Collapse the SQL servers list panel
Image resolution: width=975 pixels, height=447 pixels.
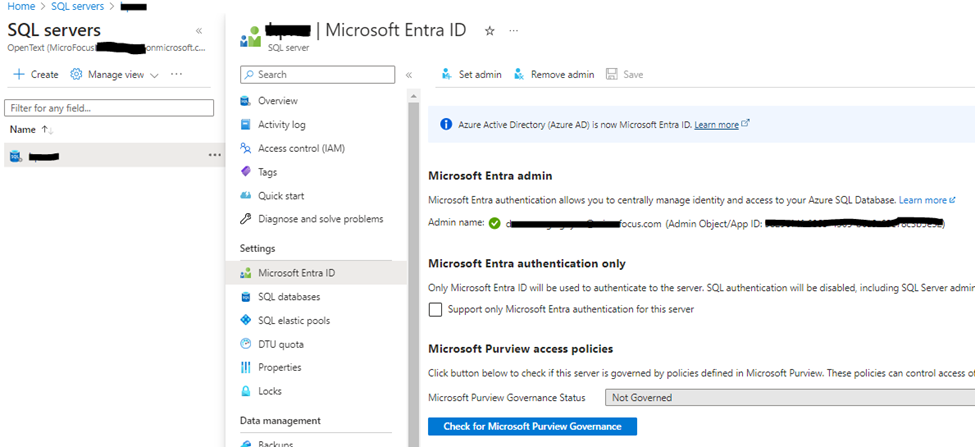point(199,31)
